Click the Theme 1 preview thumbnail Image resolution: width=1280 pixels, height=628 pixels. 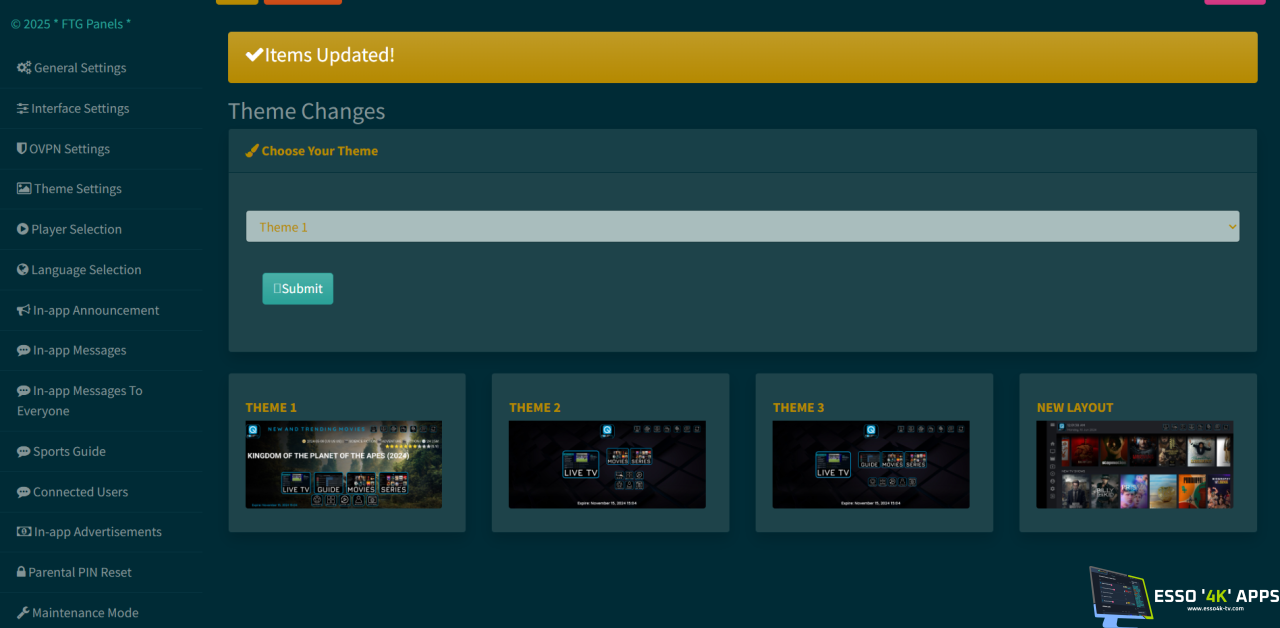[x=344, y=464]
